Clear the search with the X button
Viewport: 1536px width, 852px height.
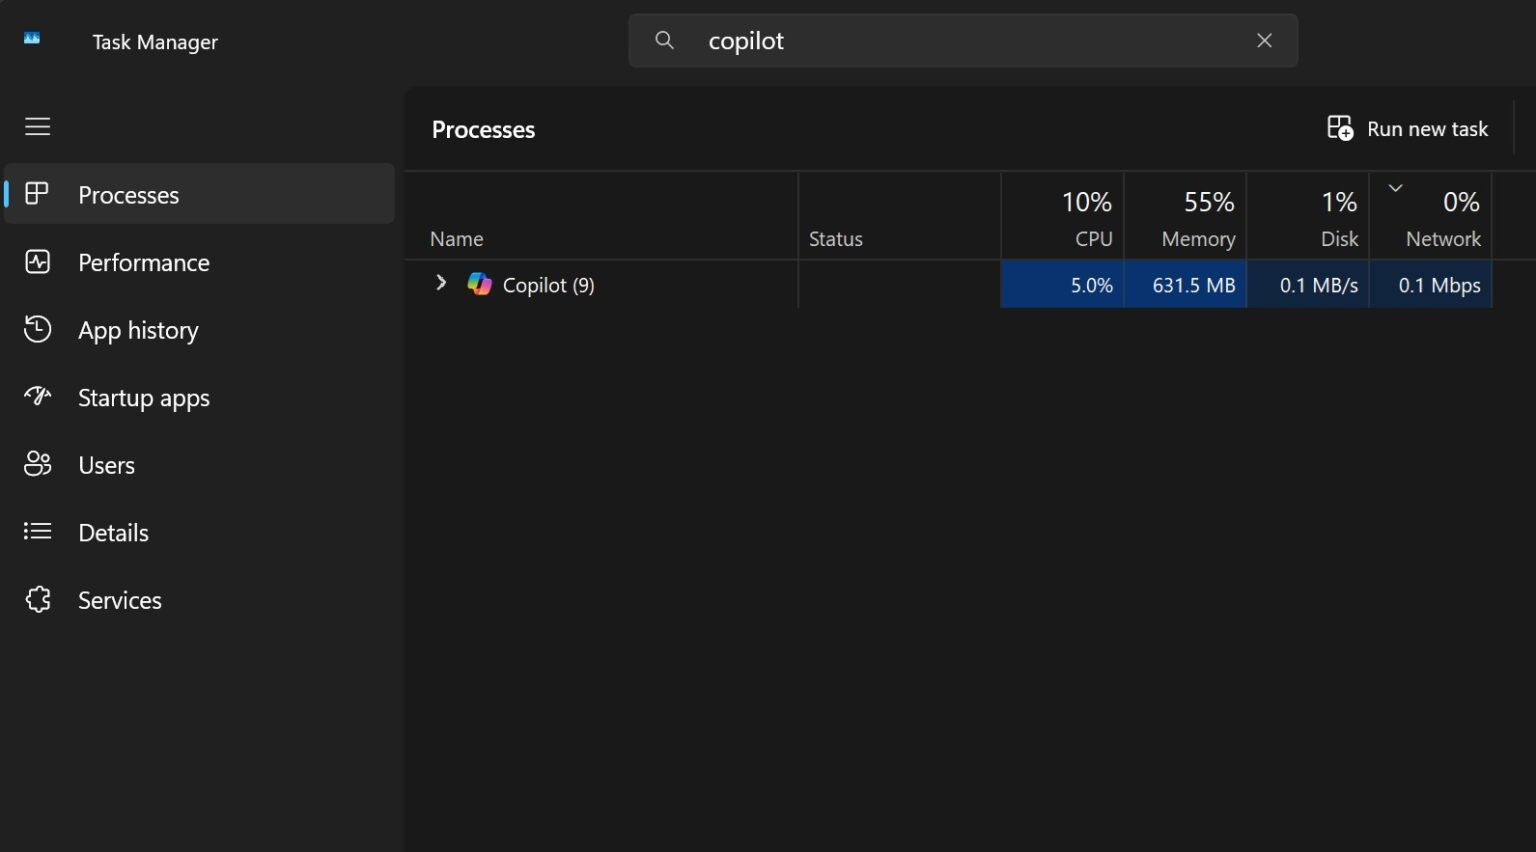coord(1264,40)
